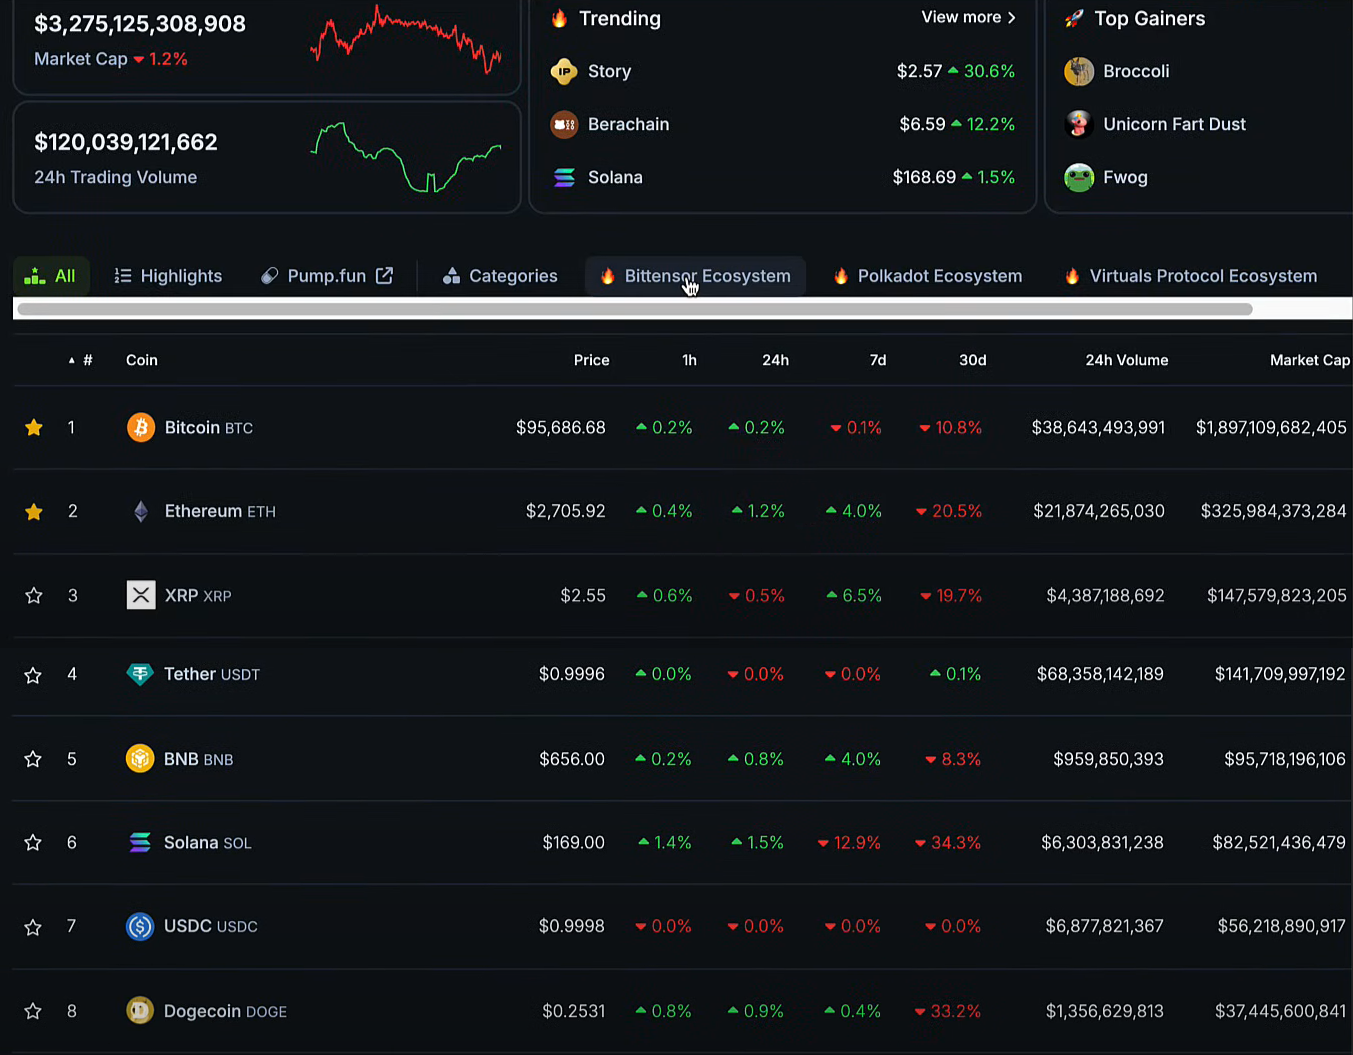Switch to the Highlights tab
Screen dimensions: 1353x1055
[168, 276]
